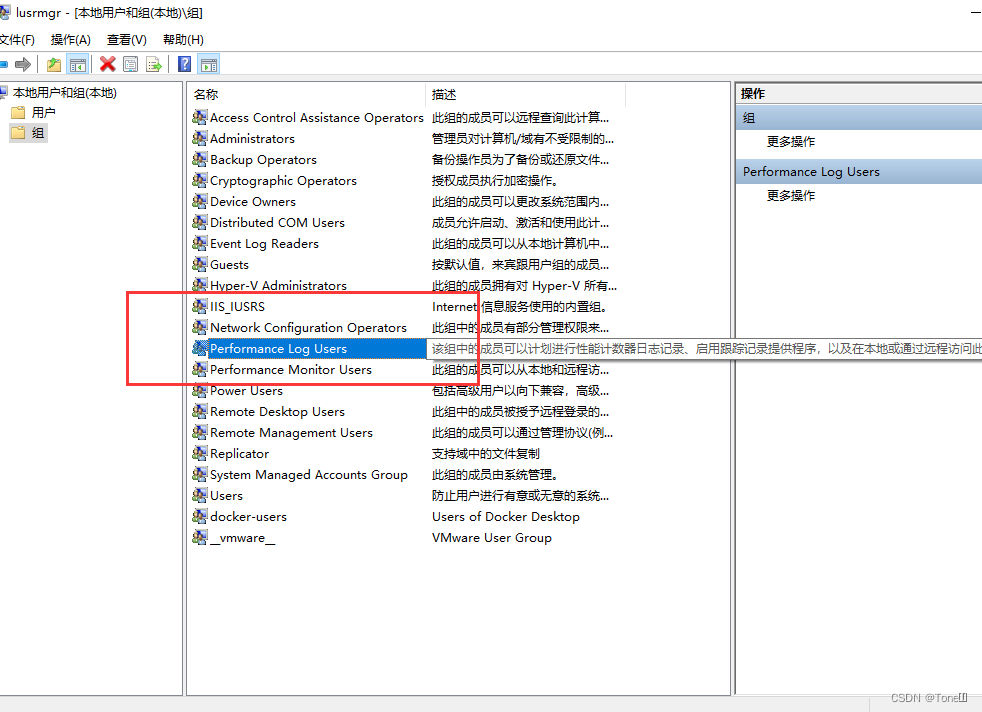Click the IIS_IUSRS group icon
Viewport: 982px width, 712px height.
200,306
